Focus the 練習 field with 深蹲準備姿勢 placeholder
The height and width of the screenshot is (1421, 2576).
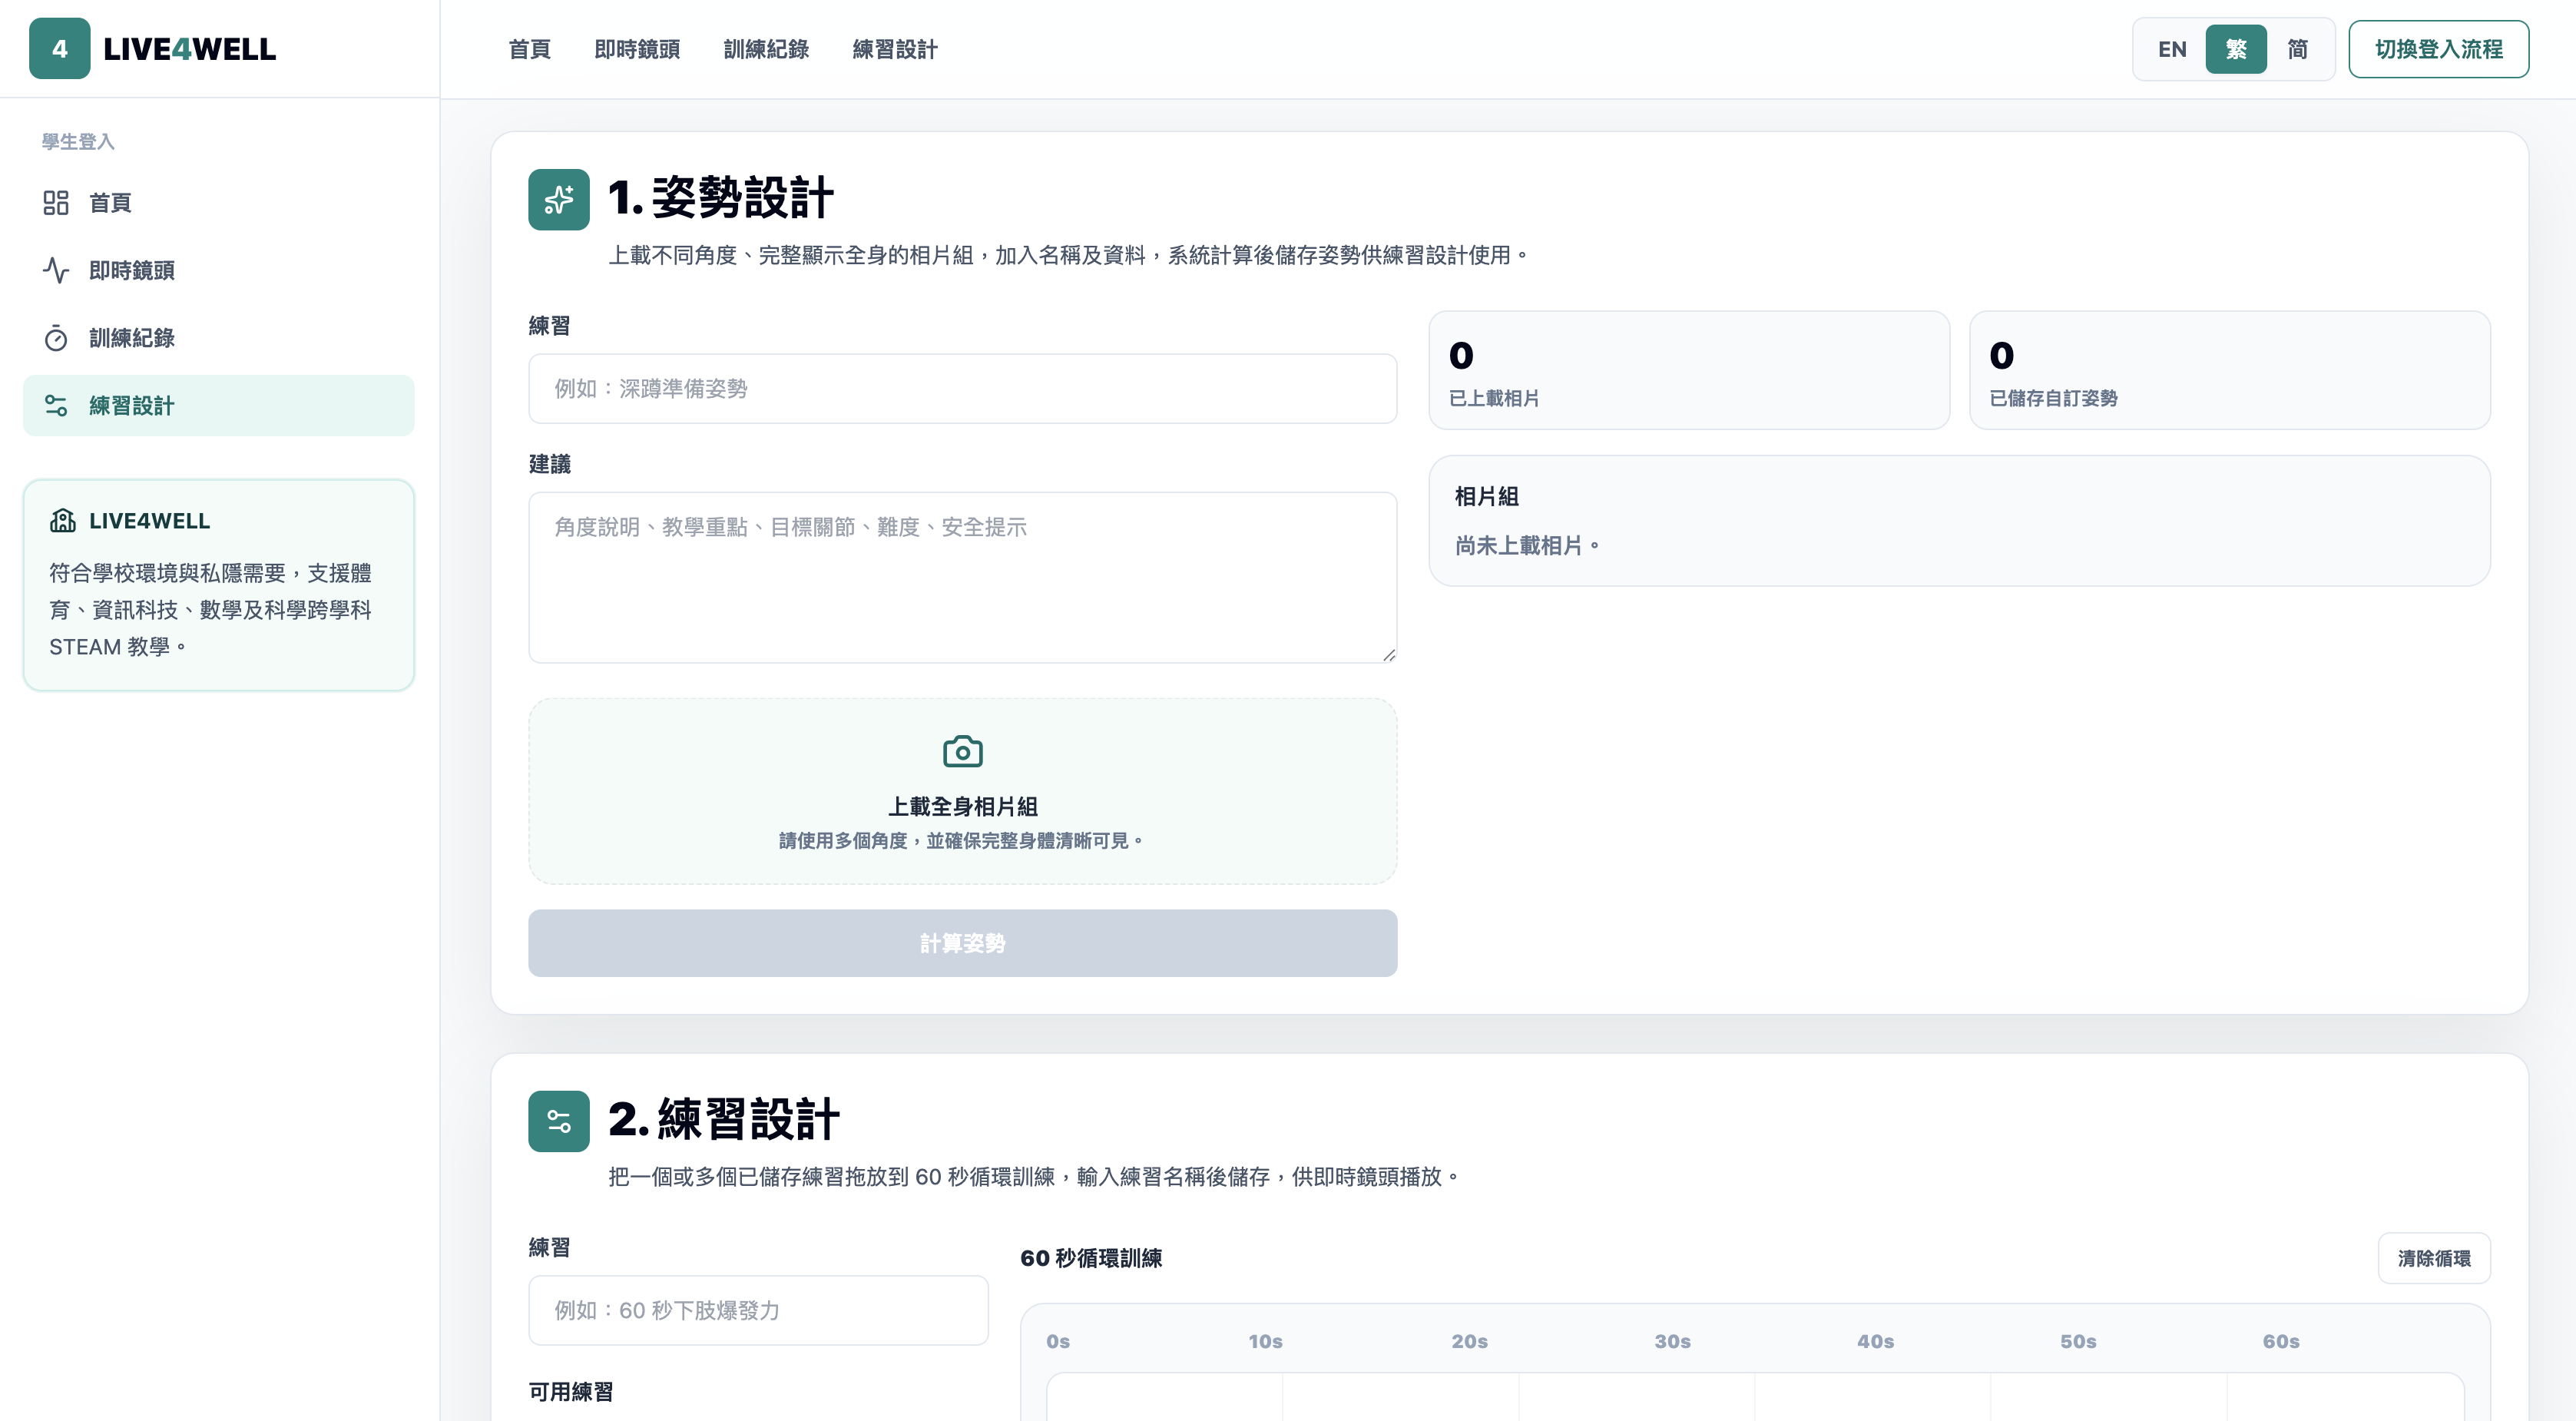[963, 388]
